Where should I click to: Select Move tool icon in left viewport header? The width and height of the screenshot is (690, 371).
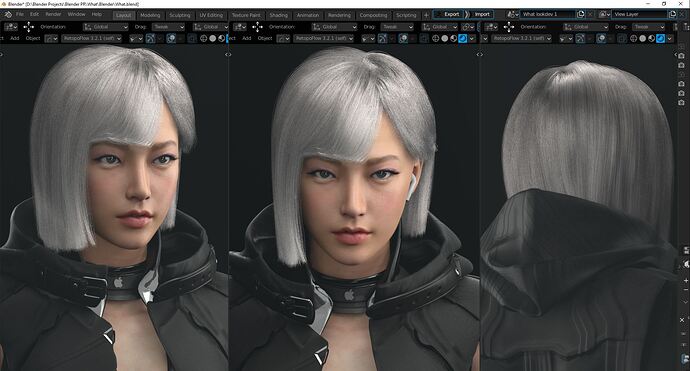[29, 27]
